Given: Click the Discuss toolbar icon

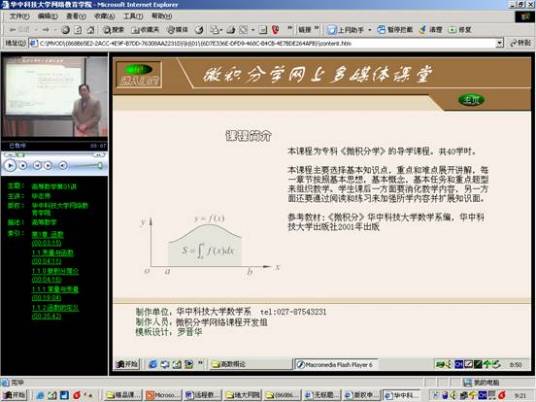Looking at the screenshot, I should point(263,30).
